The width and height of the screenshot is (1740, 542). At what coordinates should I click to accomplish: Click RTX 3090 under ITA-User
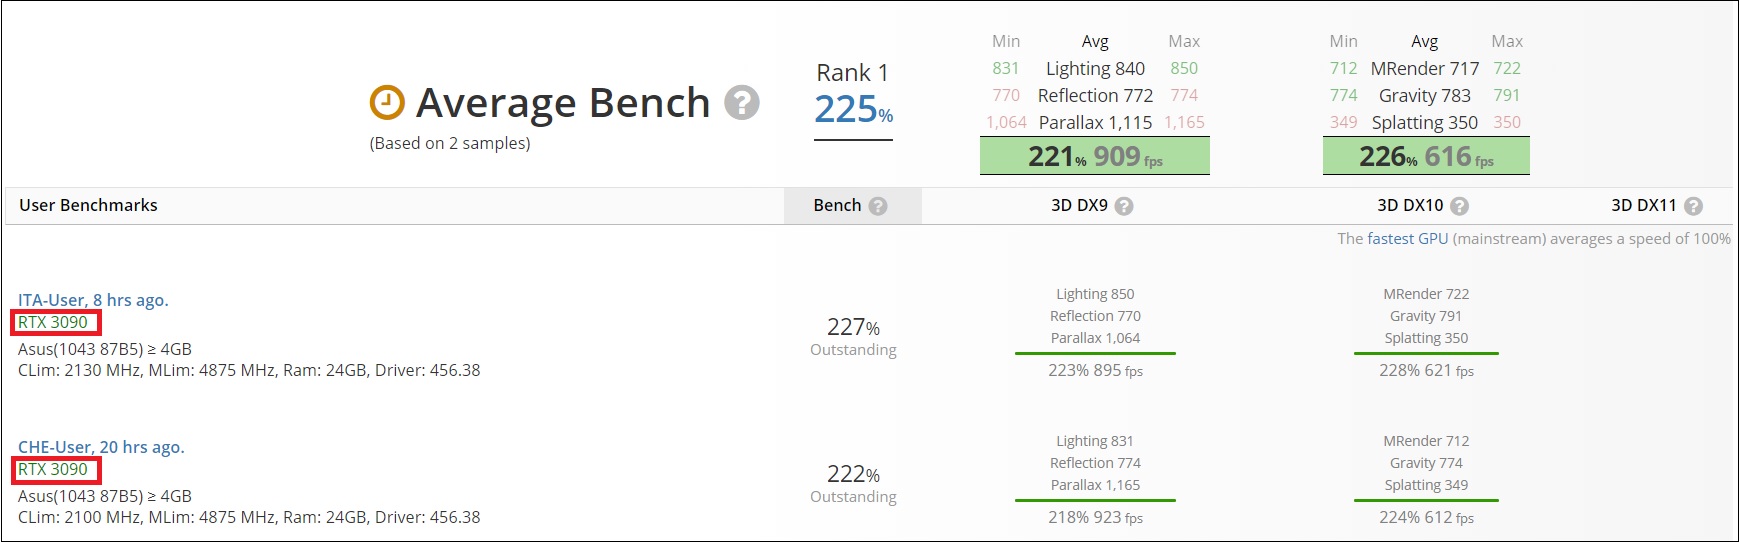[53, 322]
